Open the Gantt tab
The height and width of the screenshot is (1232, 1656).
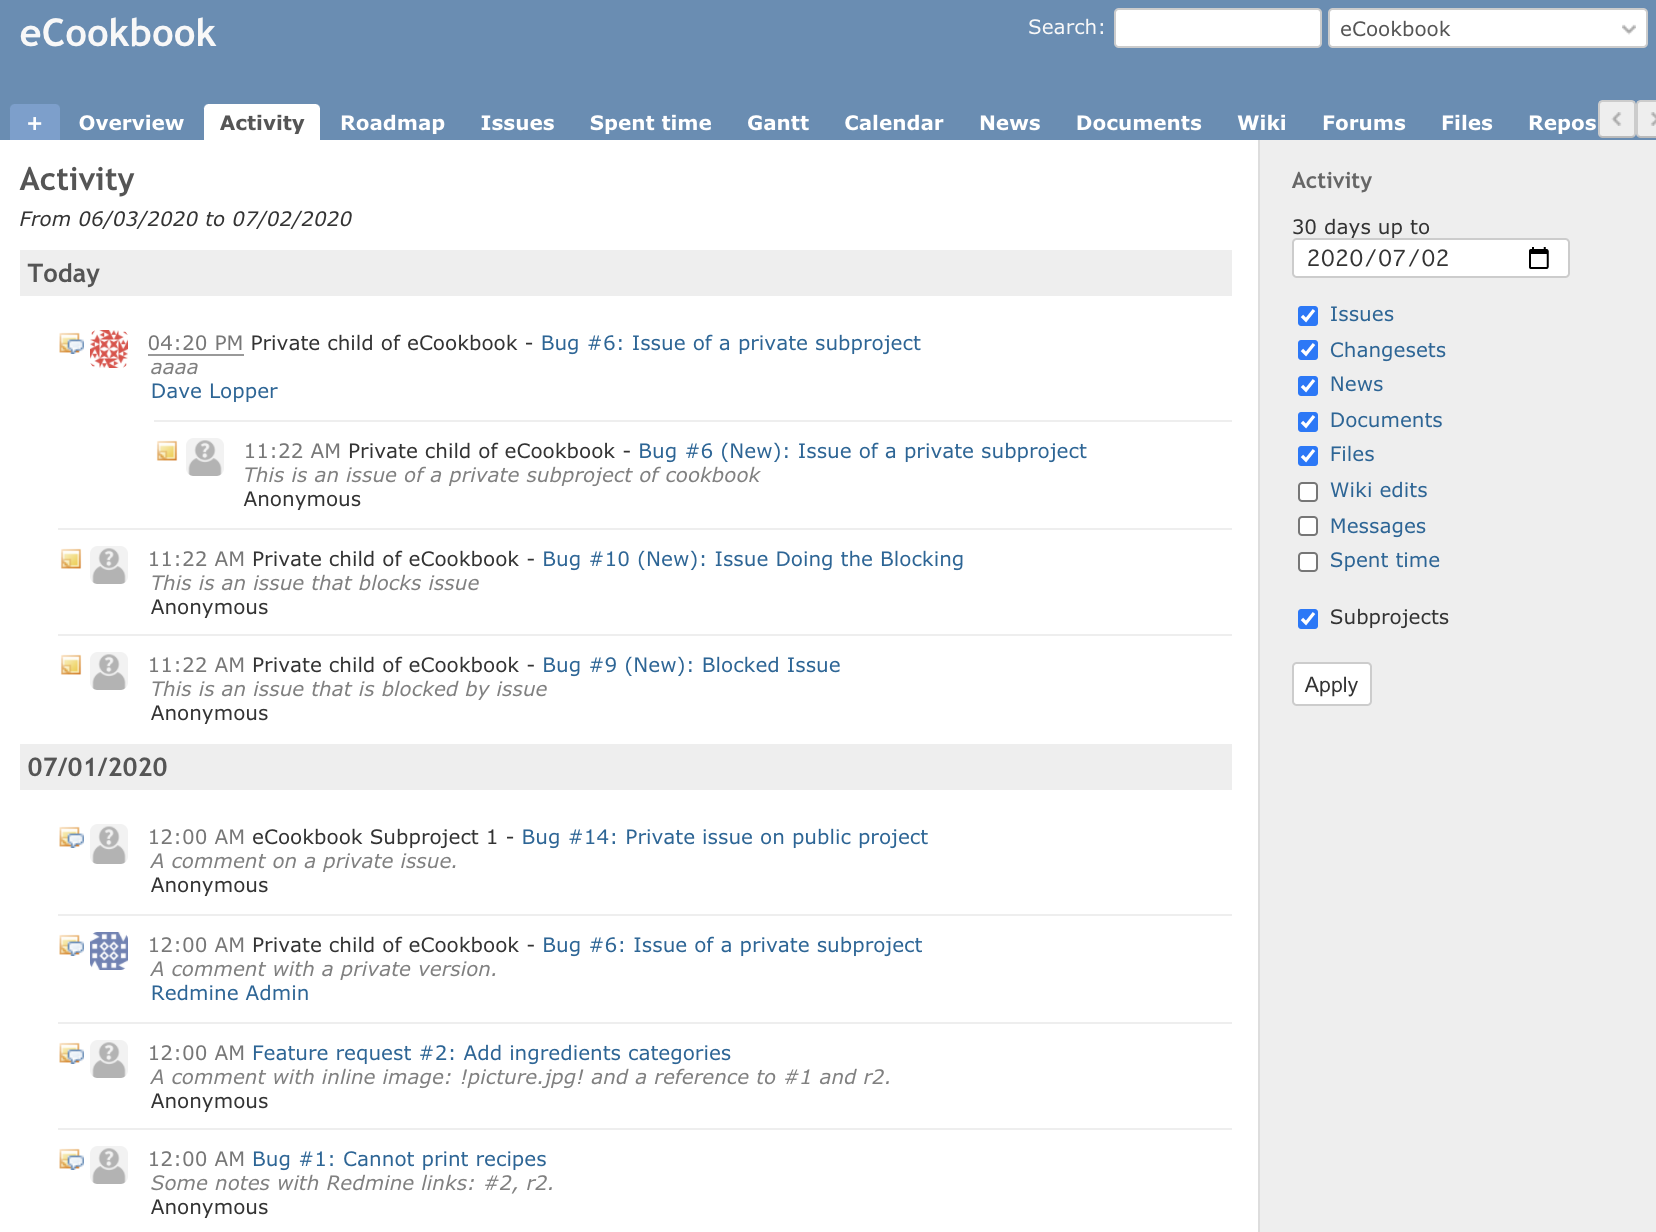tap(778, 123)
